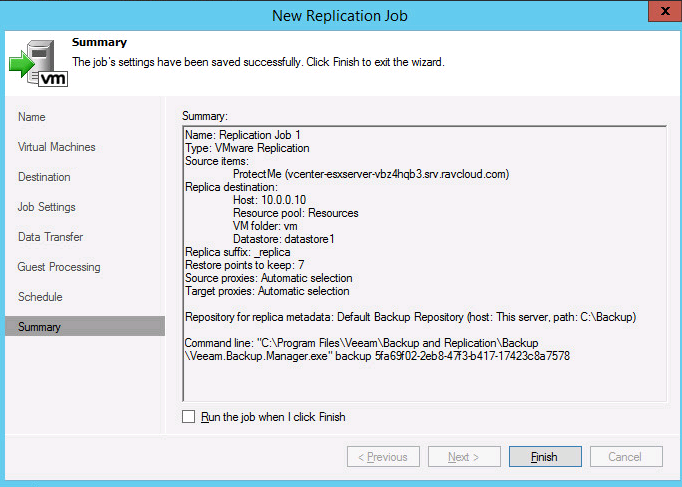Click the ProtectMe source item line

(370, 174)
